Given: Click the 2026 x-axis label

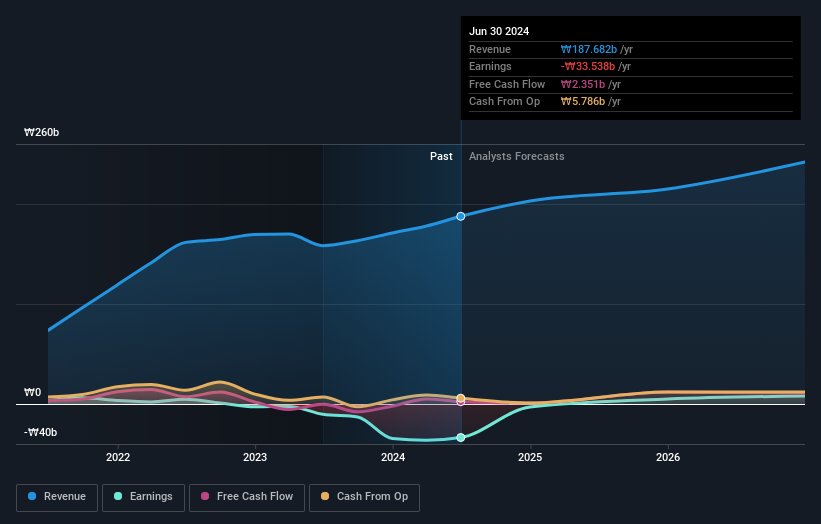Looking at the screenshot, I should click(x=668, y=458).
